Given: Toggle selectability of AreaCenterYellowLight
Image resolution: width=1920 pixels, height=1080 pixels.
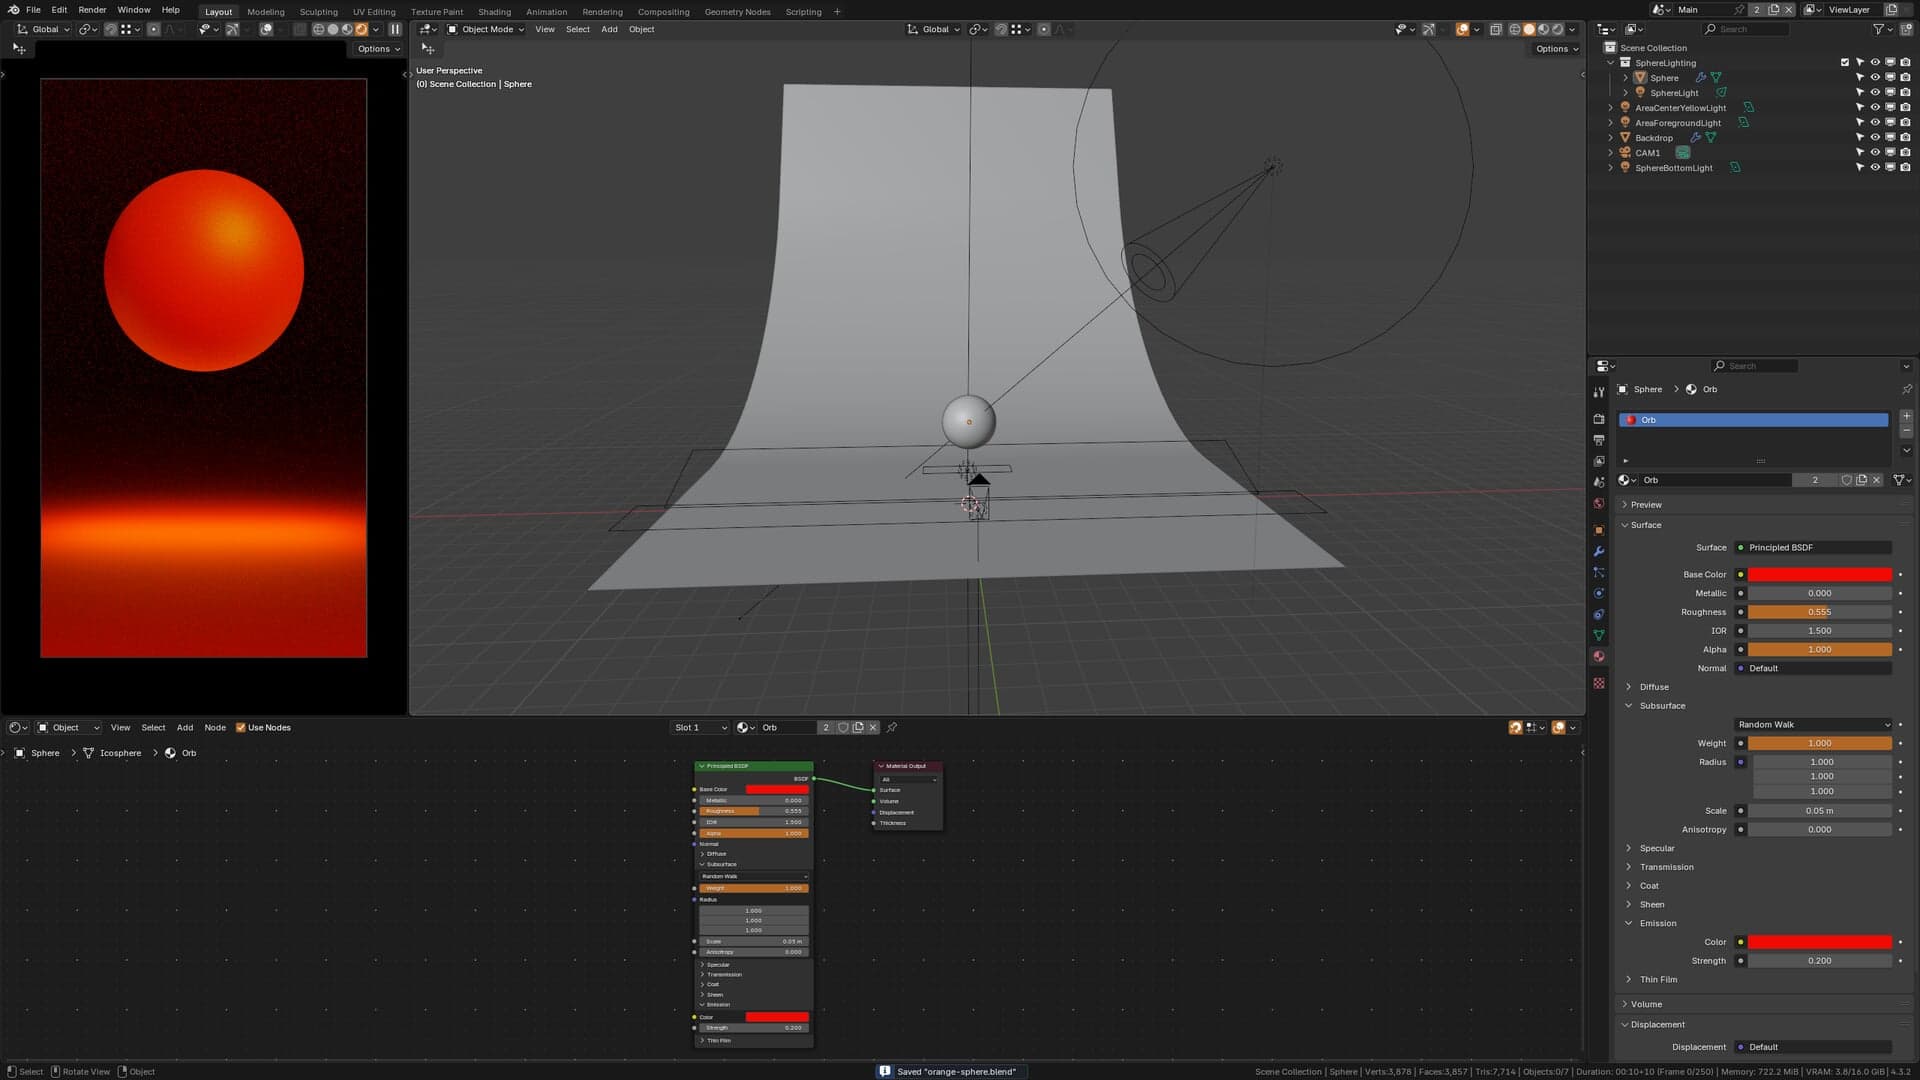Looking at the screenshot, I should pos(1860,107).
